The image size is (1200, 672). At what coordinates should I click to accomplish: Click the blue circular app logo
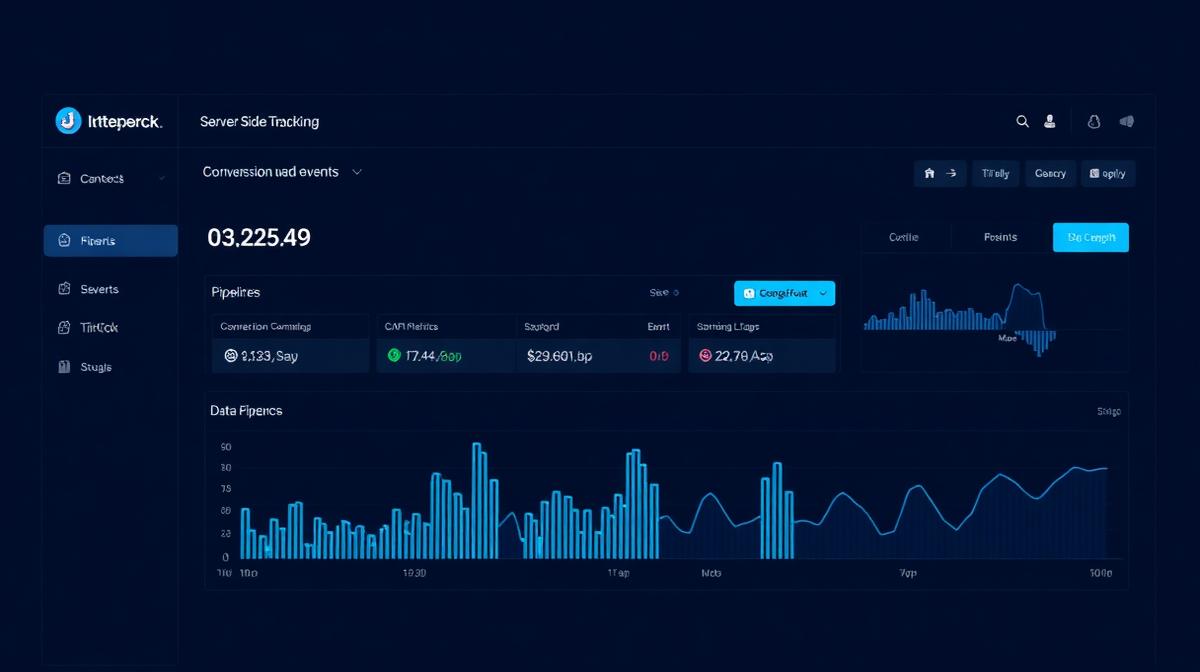68,121
